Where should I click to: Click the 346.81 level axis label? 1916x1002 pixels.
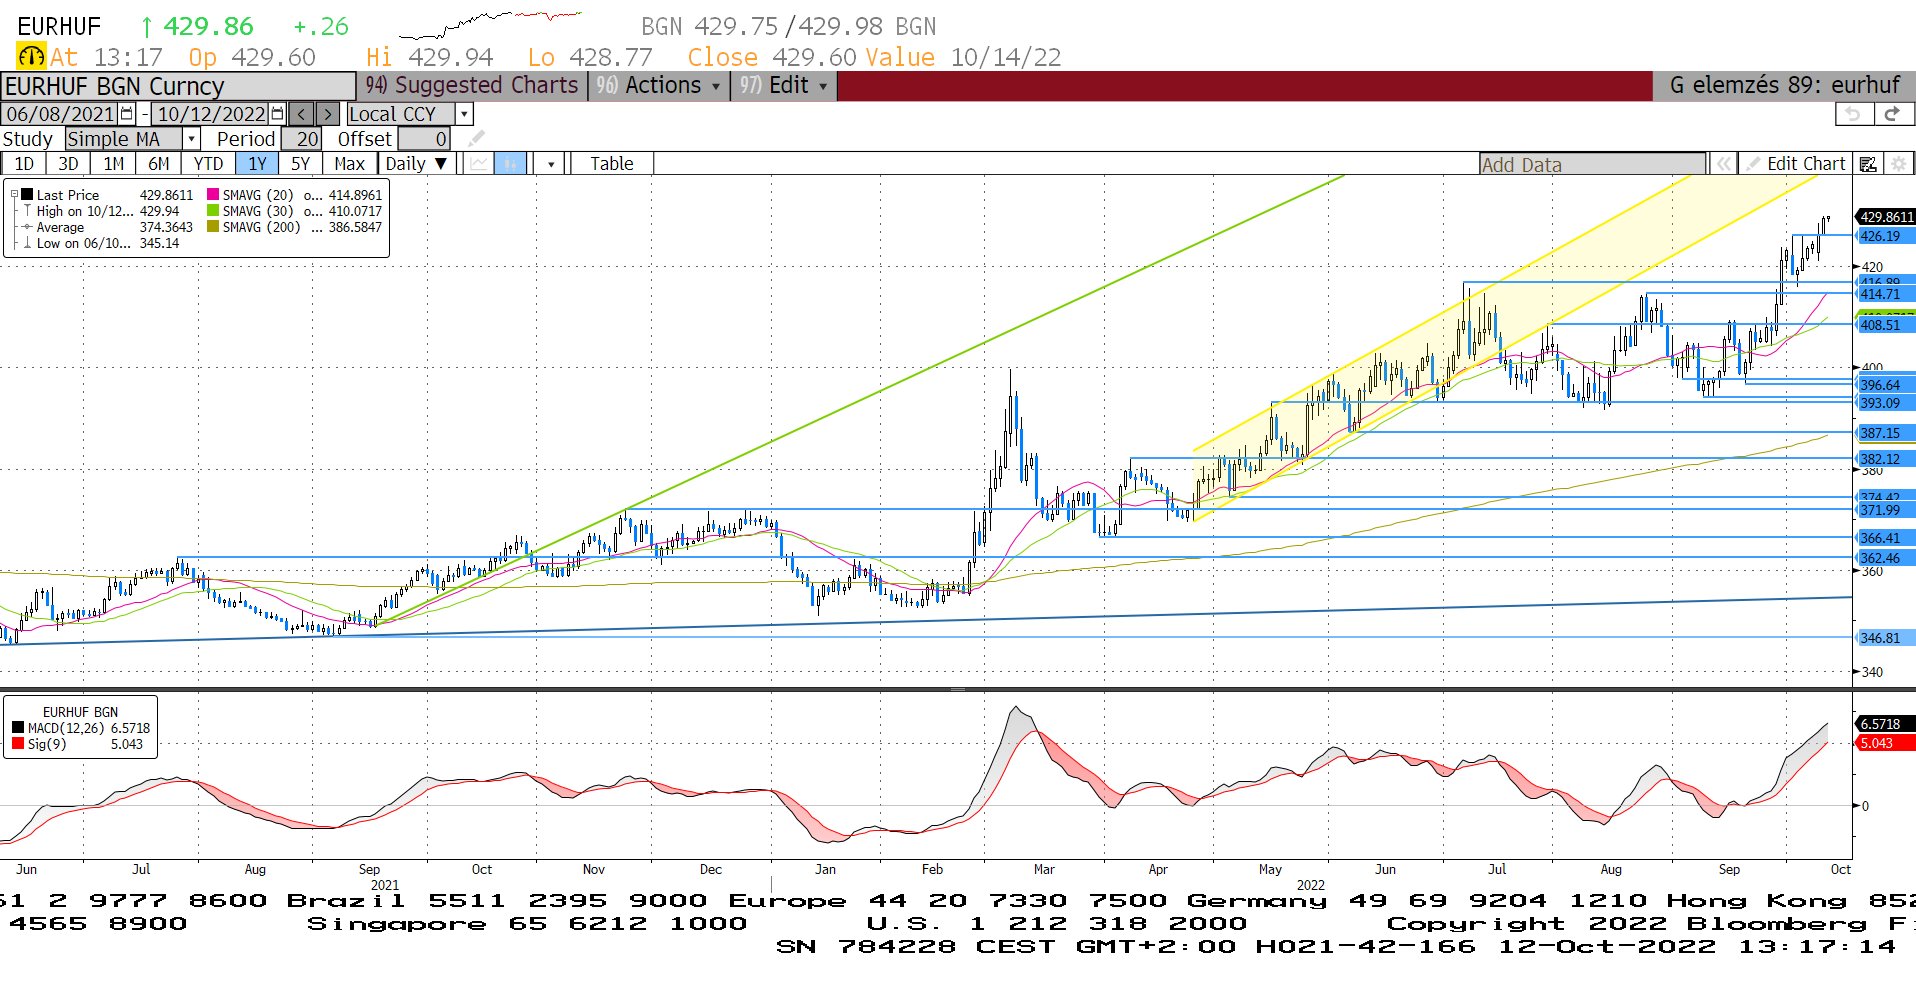coord(1885,638)
